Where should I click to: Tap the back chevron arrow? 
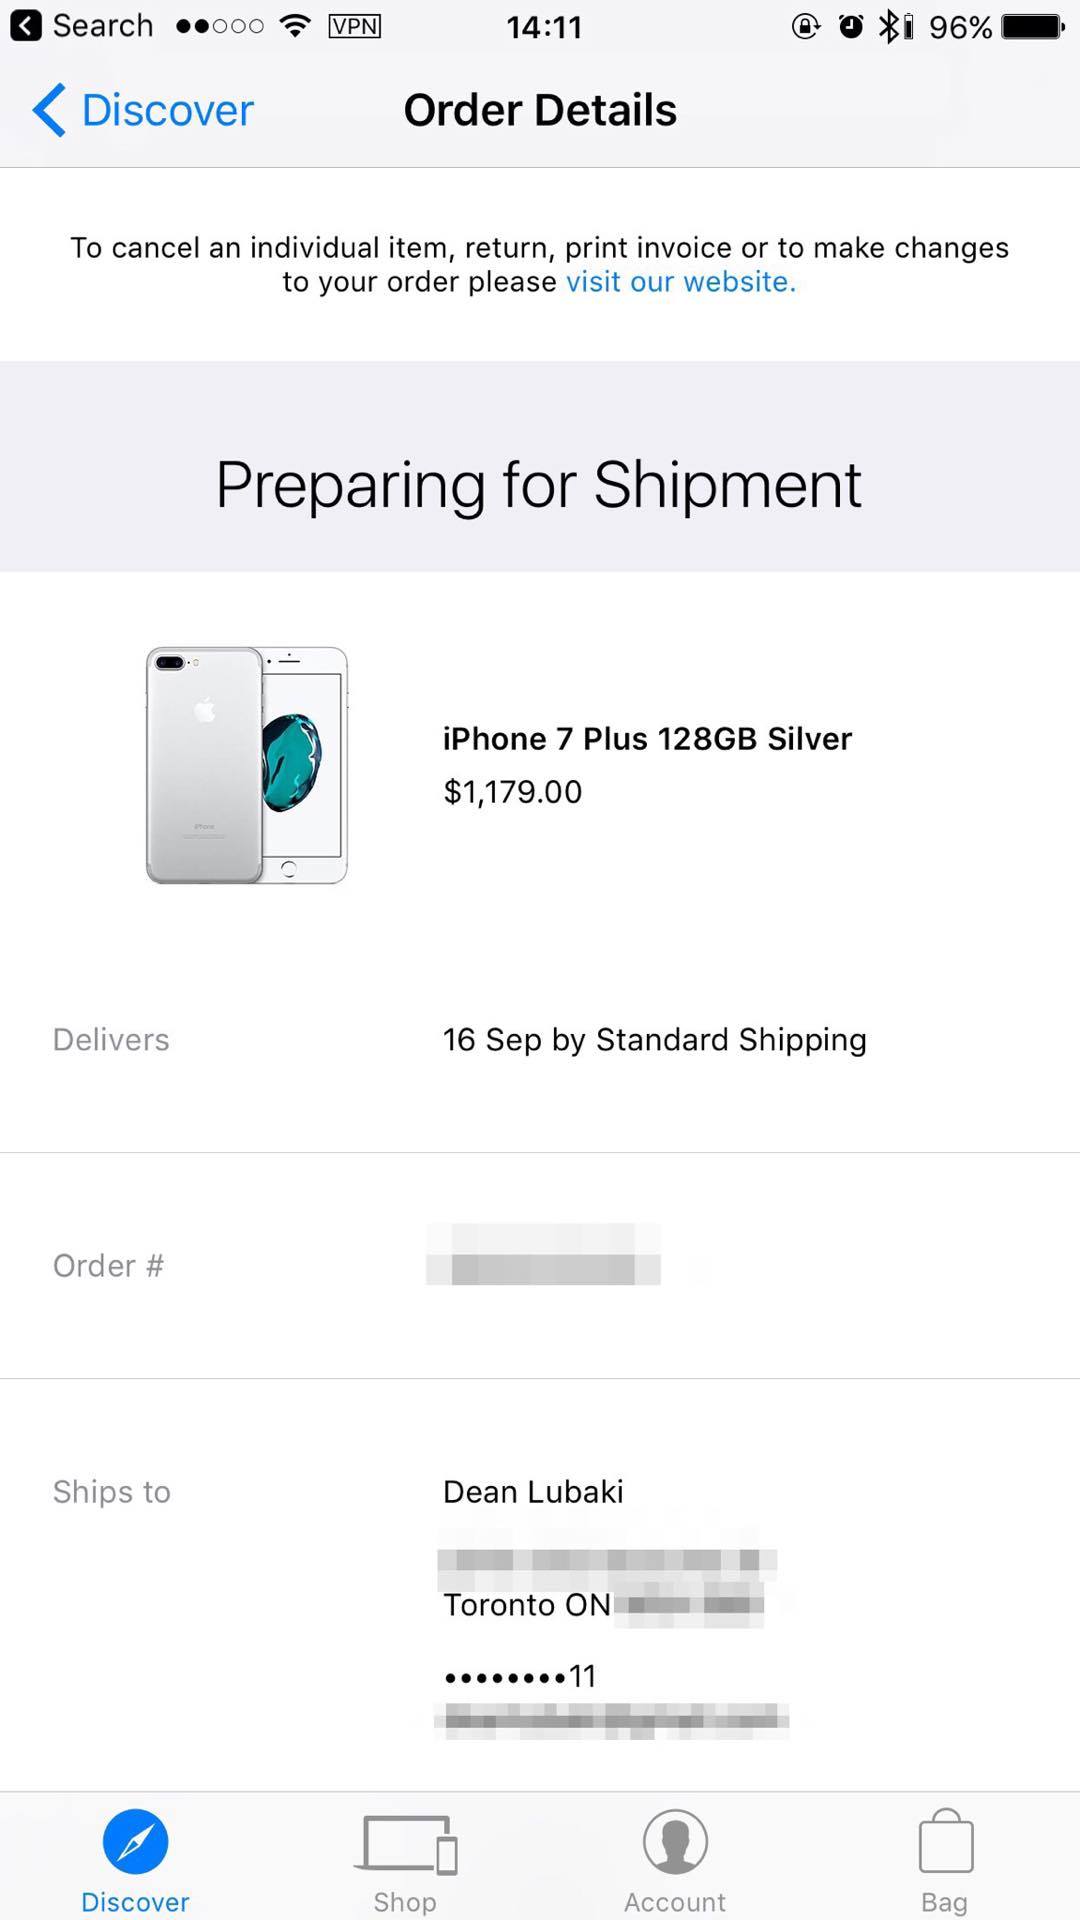point(48,110)
